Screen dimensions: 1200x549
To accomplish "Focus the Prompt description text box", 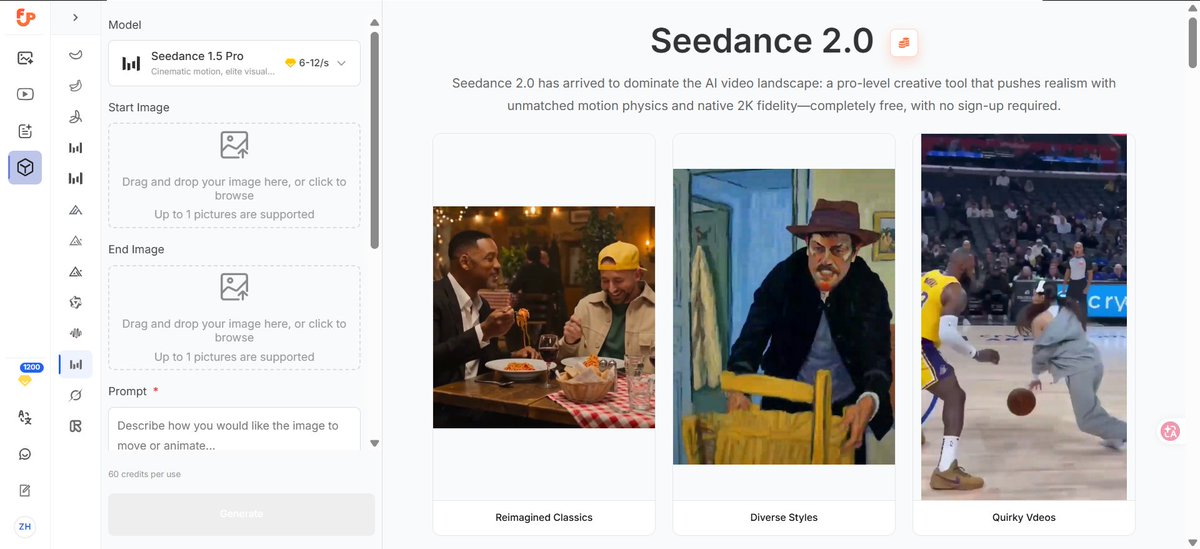I will pyautogui.click(x=234, y=430).
